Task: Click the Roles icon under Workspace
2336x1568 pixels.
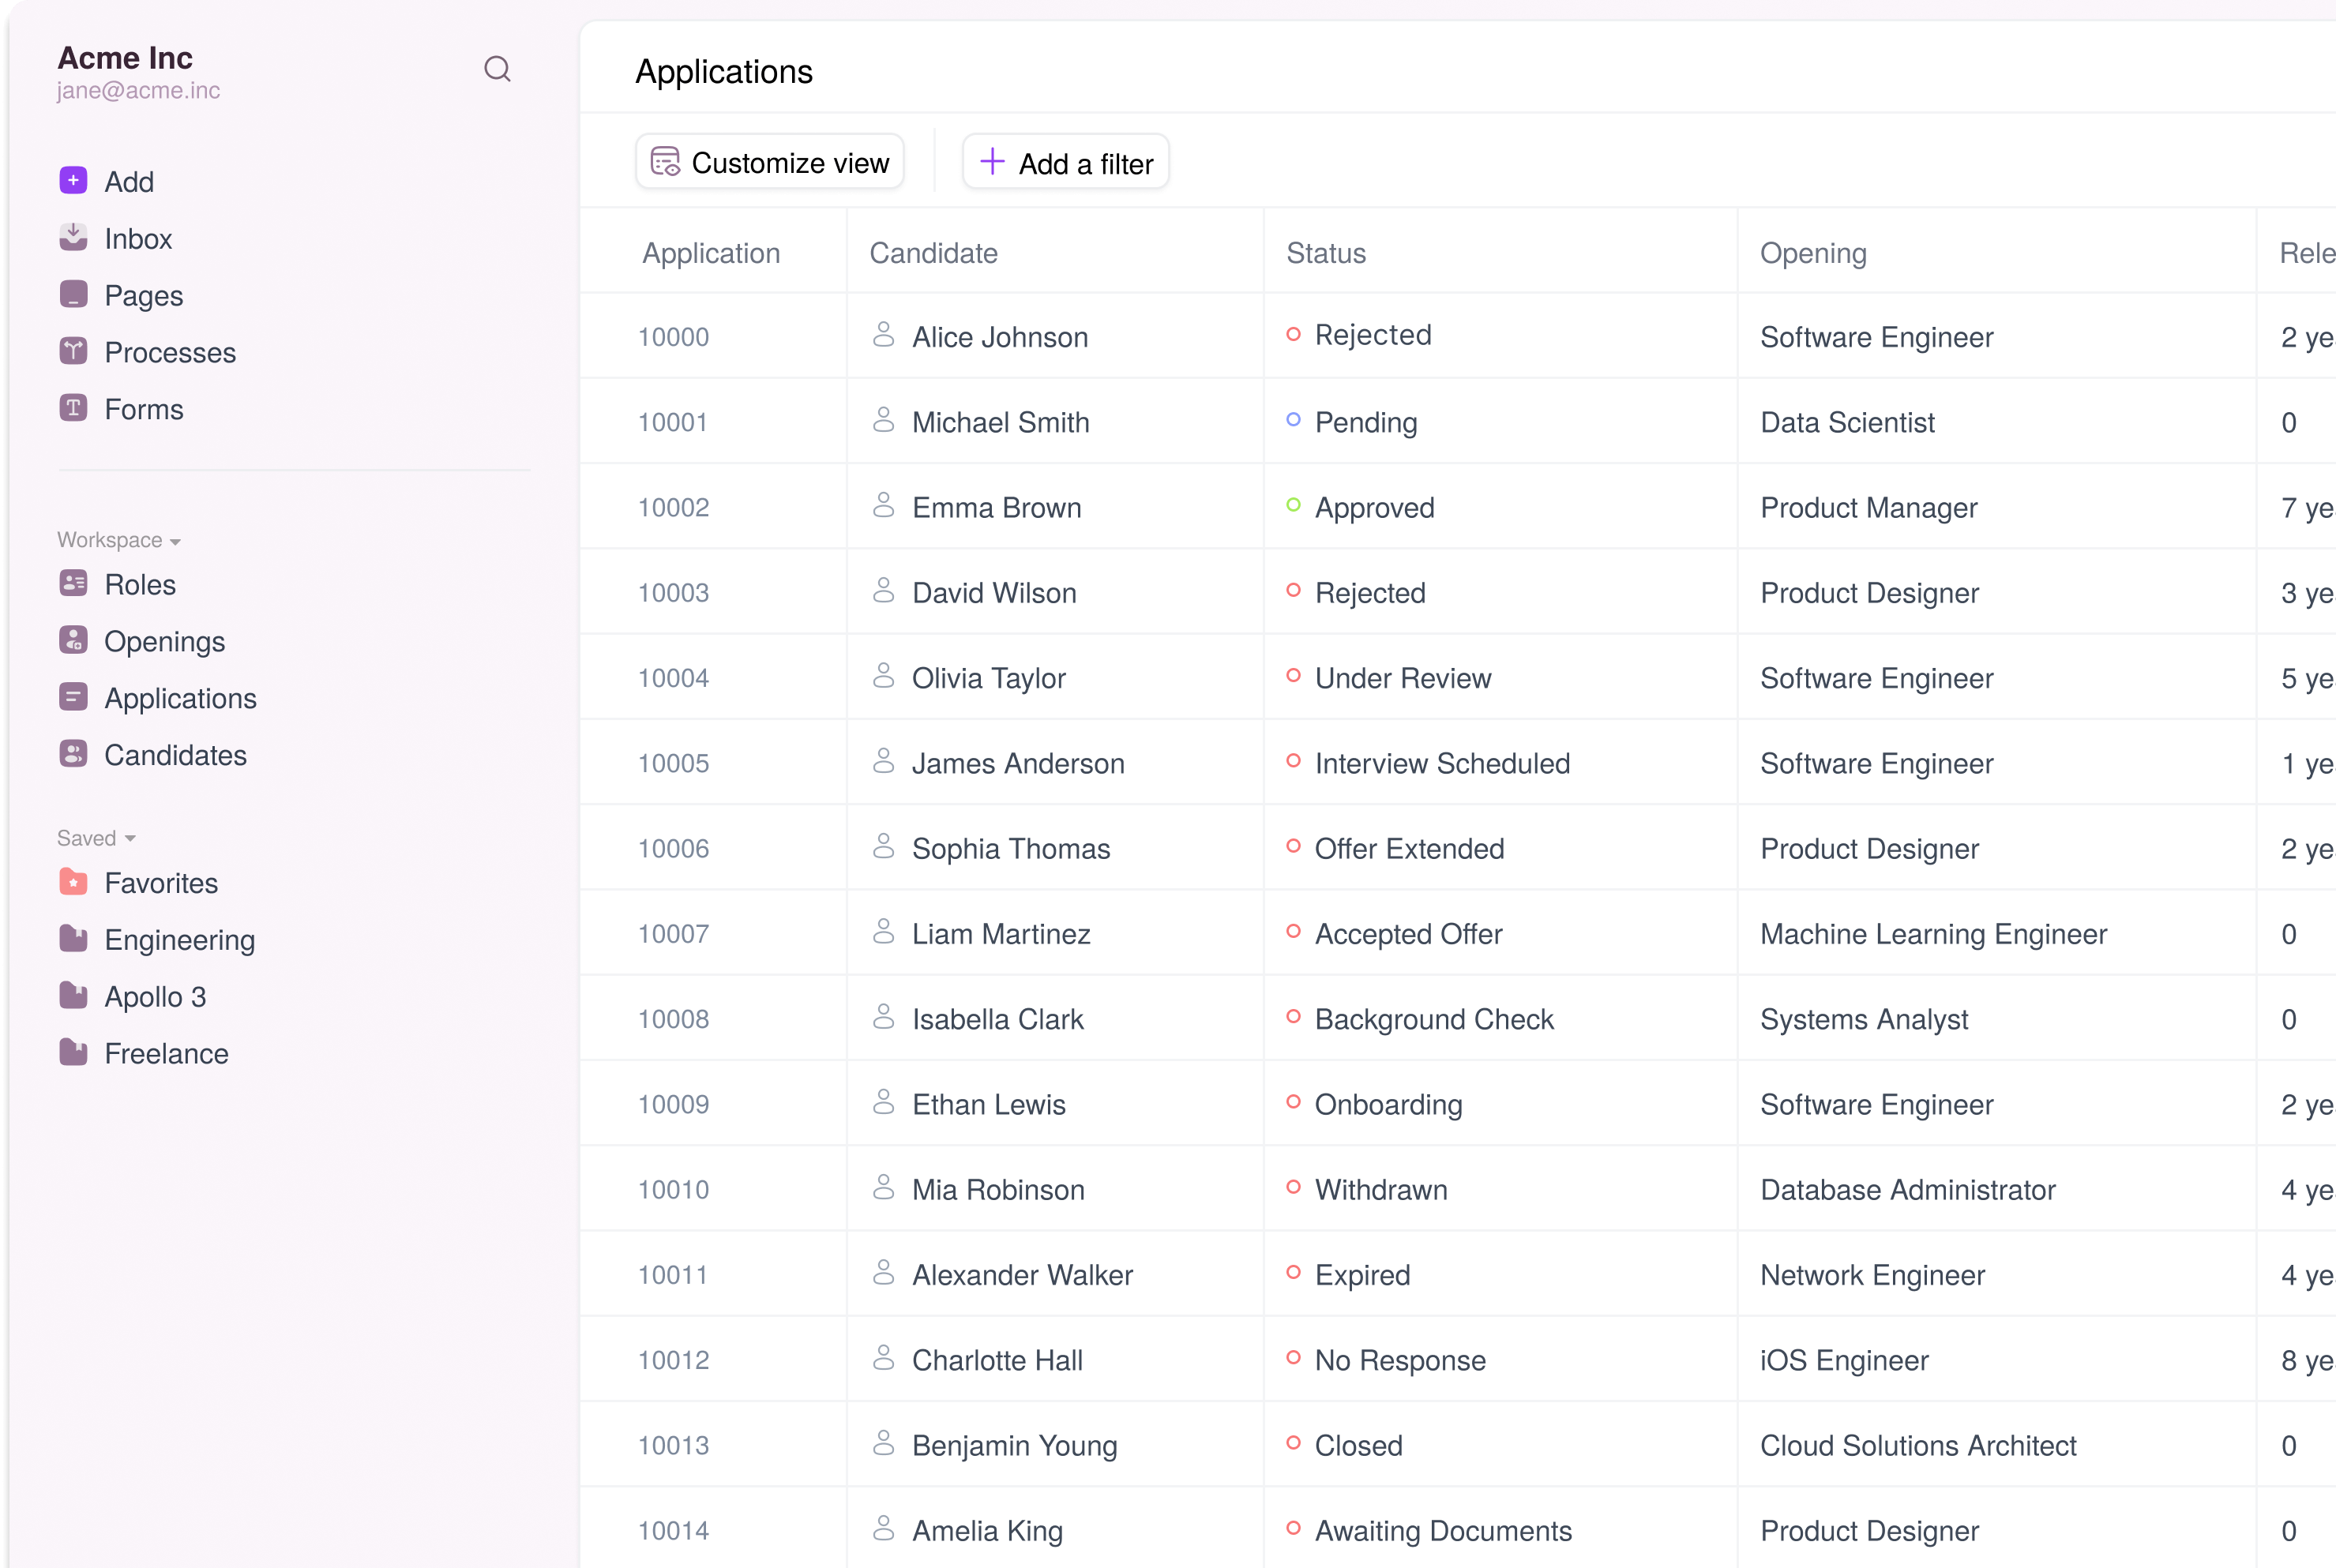Action: 73,583
